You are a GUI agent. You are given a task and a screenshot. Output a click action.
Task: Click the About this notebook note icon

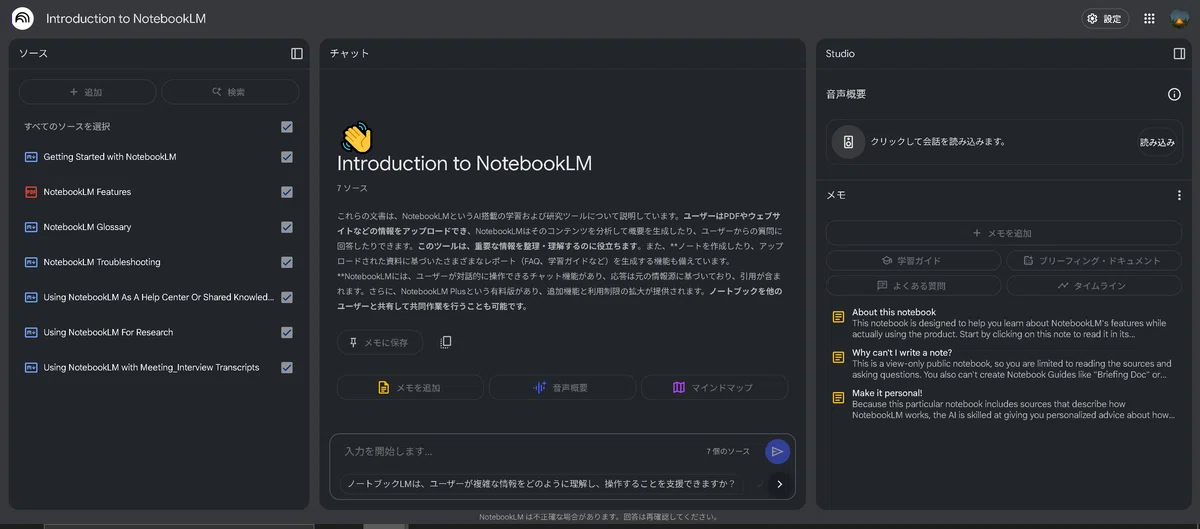(839, 317)
